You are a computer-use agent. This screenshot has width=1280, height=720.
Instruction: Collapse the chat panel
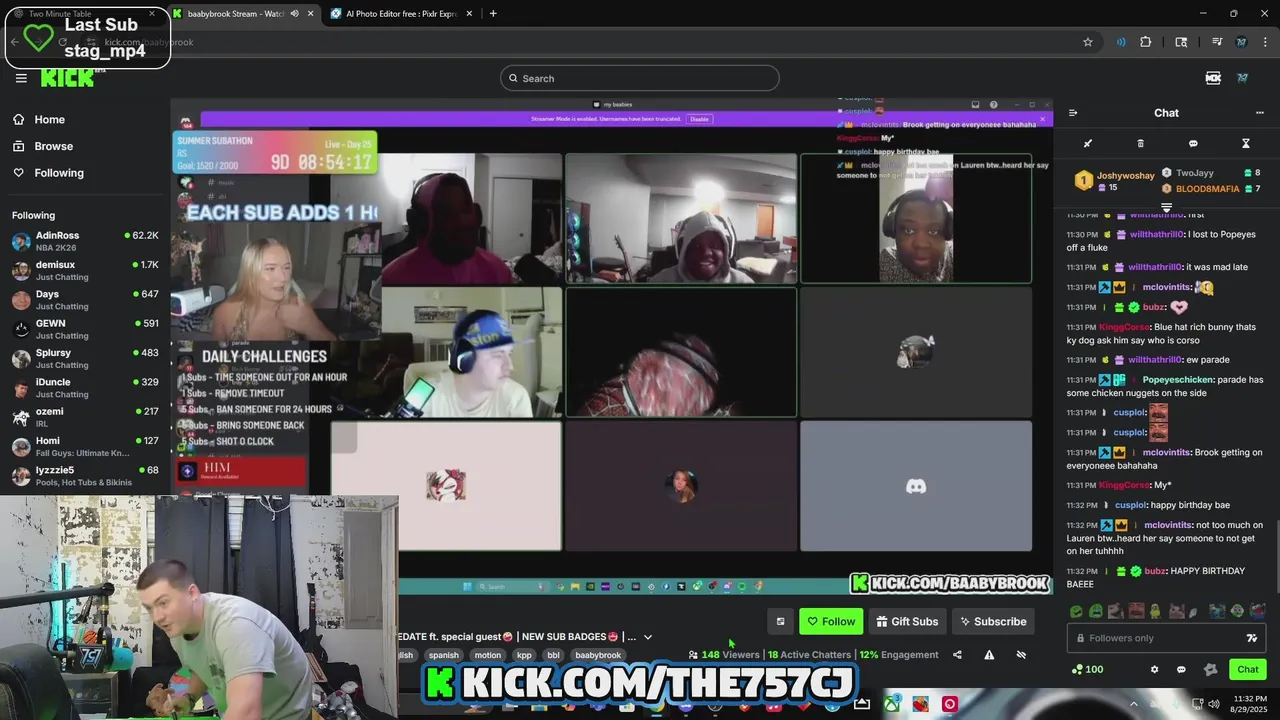tap(1073, 113)
